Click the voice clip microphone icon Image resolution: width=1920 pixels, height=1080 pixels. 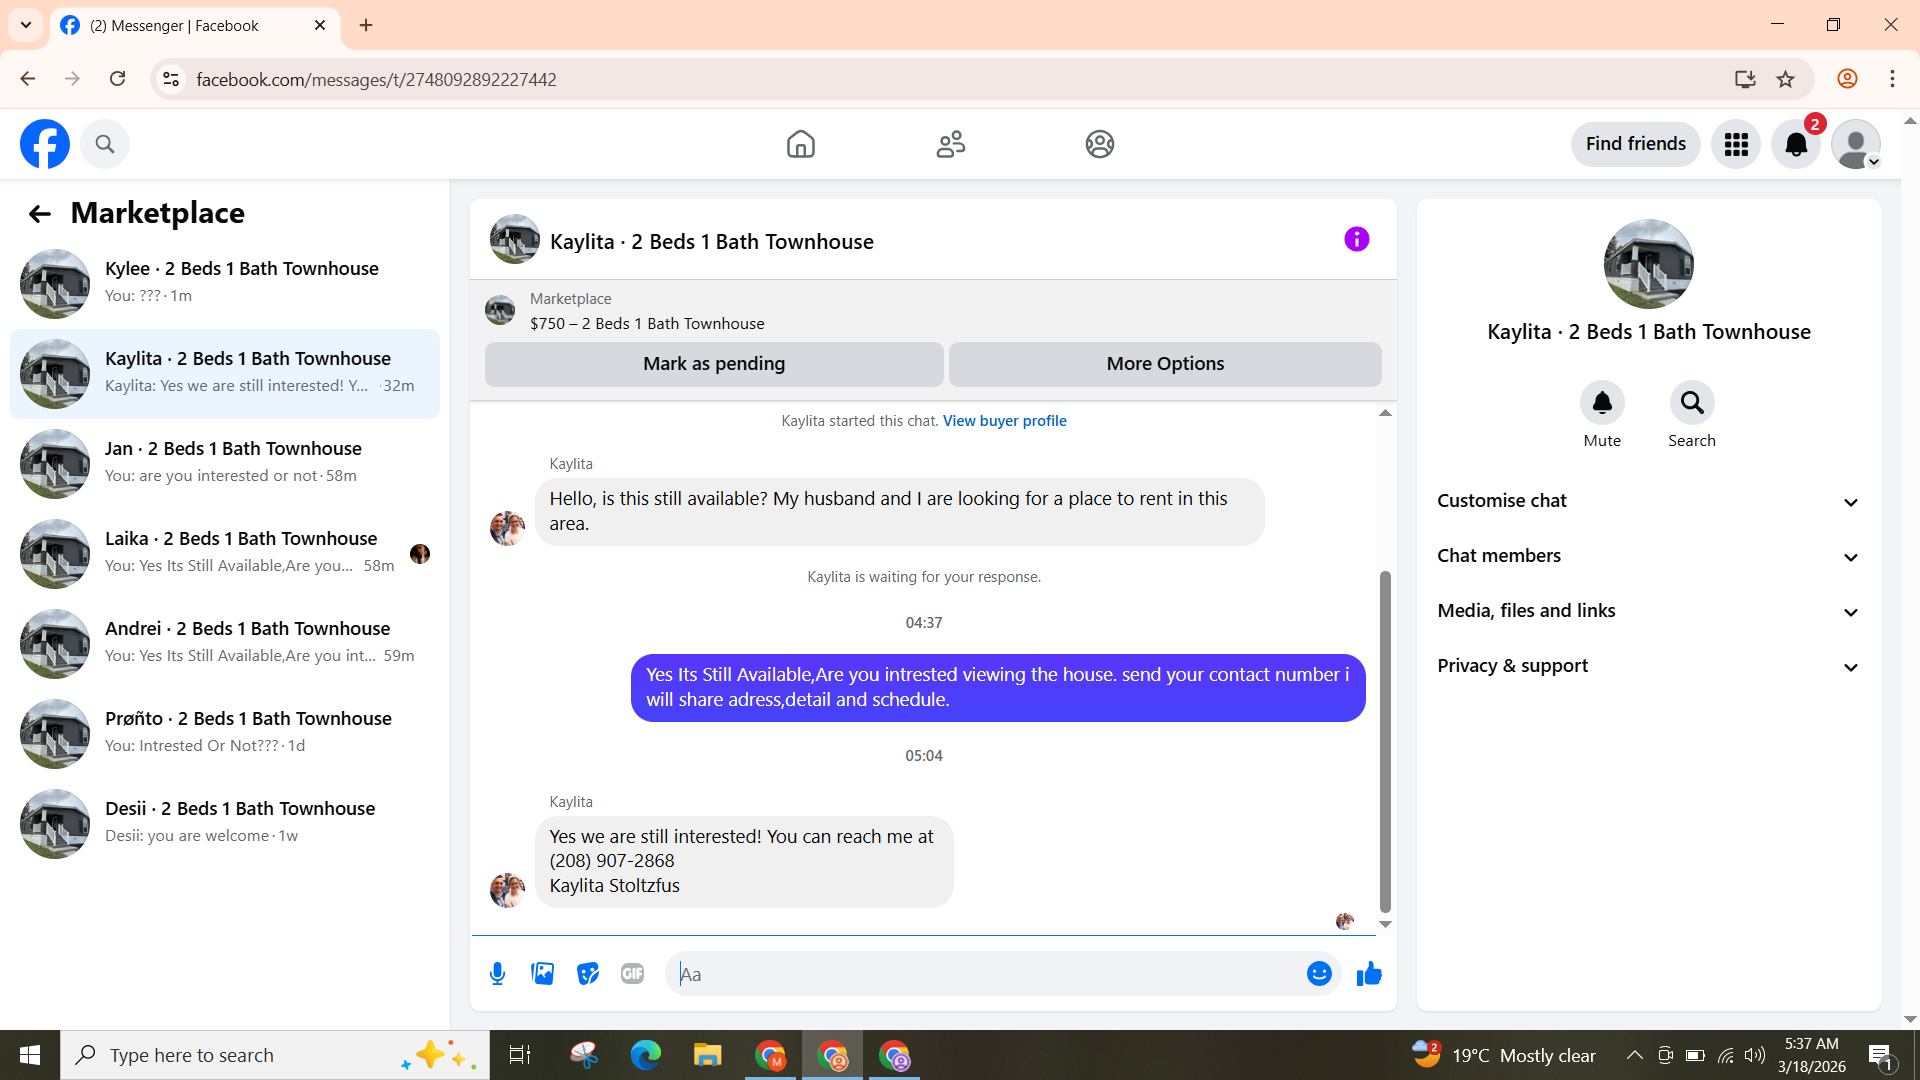click(x=497, y=974)
